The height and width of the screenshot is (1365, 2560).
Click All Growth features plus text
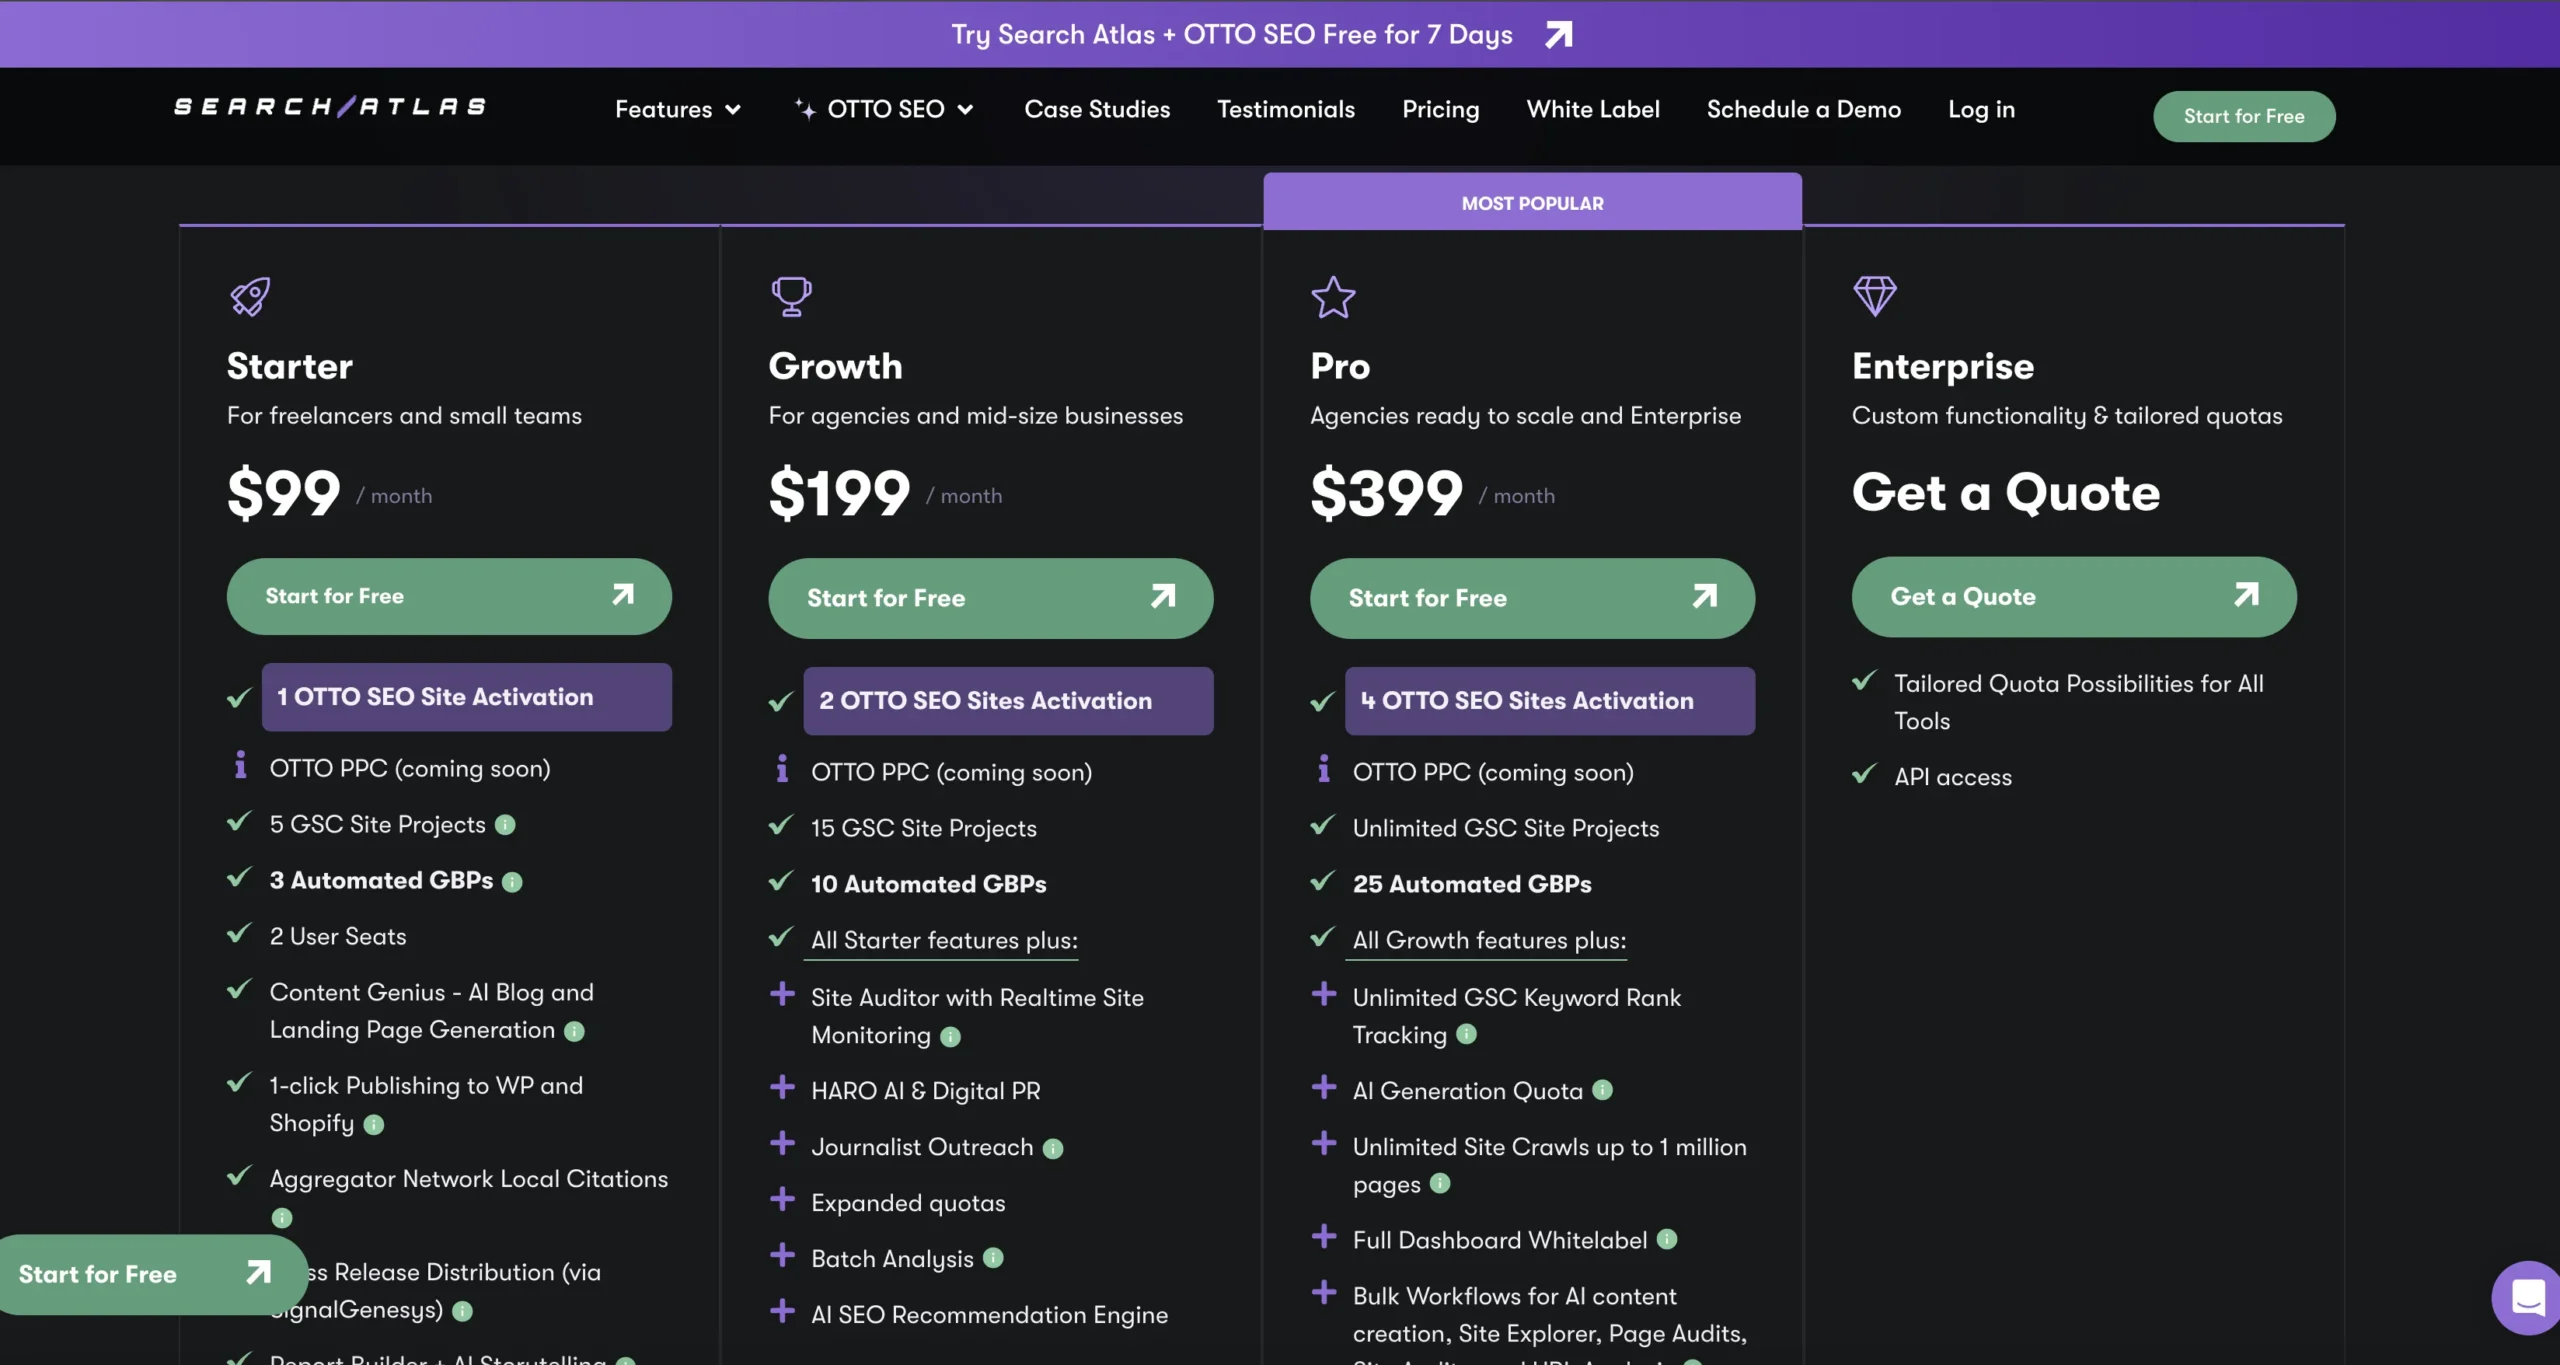(x=1489, y=940)
